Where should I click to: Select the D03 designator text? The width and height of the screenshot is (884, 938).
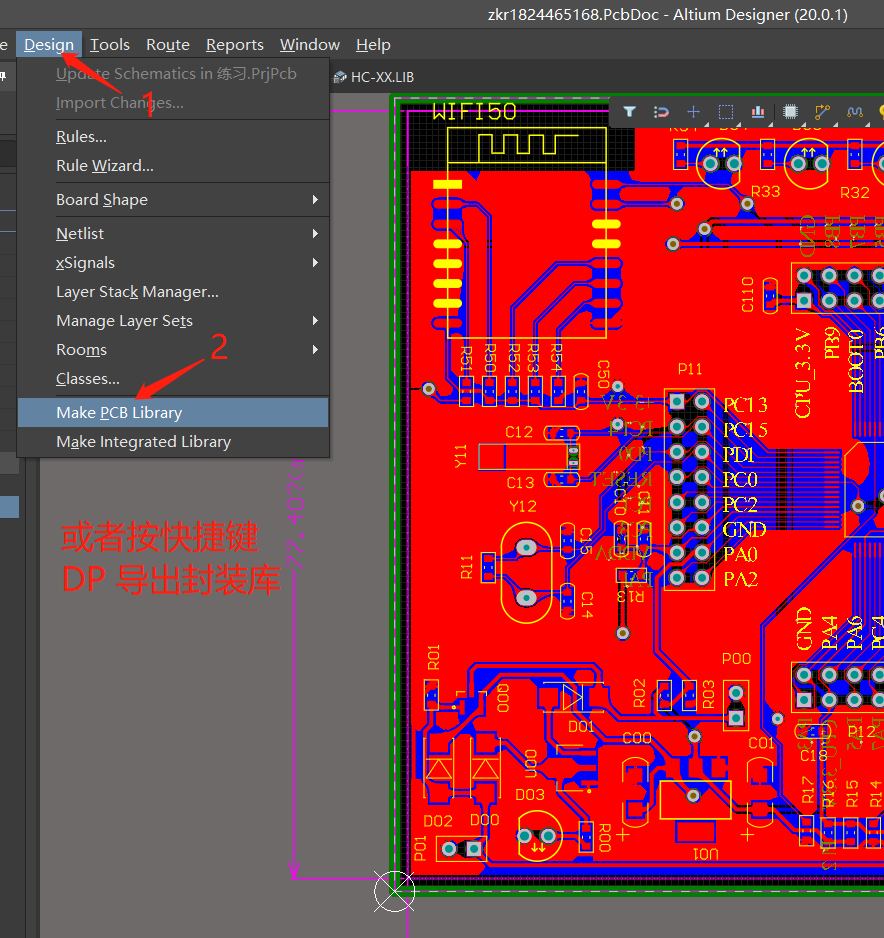(x=530, y=794)
